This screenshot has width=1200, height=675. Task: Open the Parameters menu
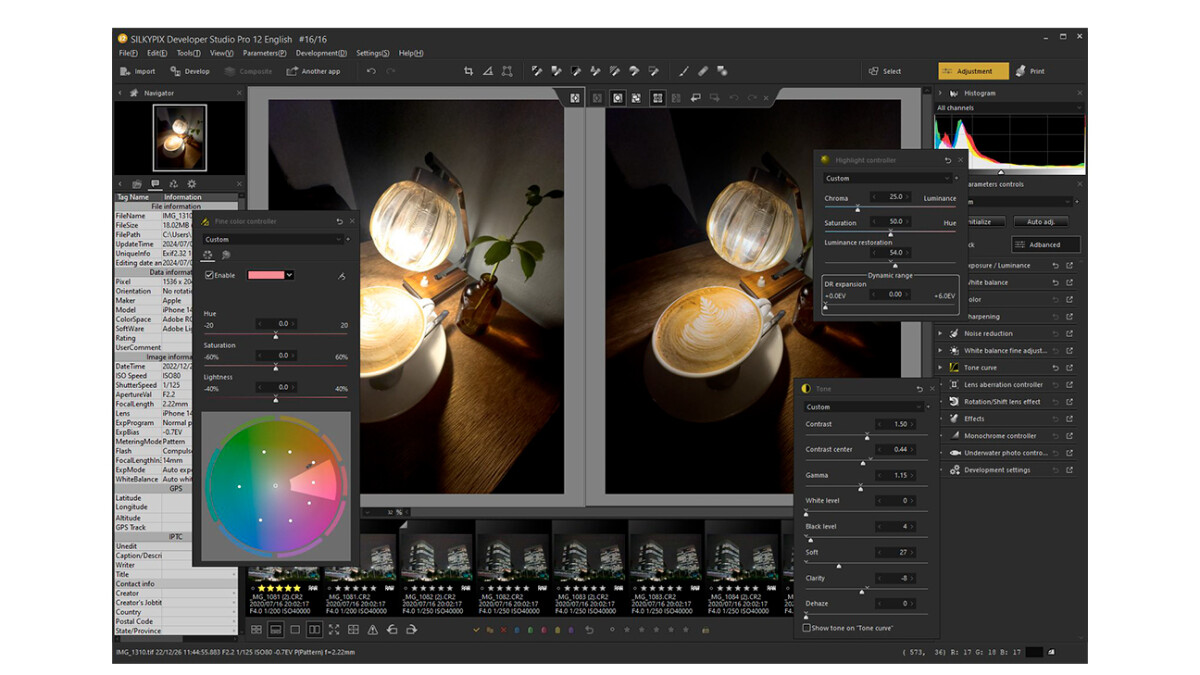tap(264, 53)
